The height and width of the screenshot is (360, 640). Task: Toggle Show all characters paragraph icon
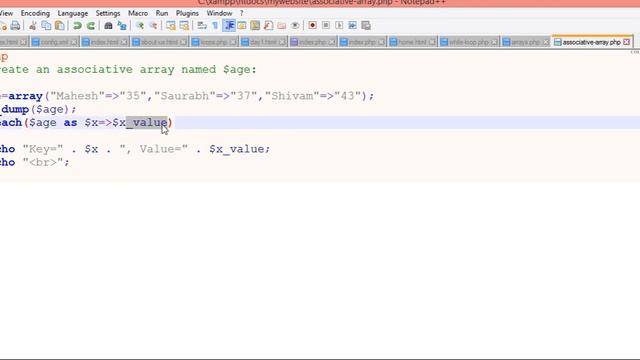pos(215,26)
